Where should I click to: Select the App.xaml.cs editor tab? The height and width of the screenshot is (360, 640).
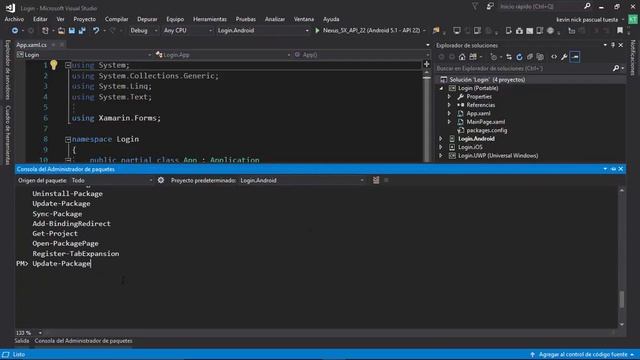point(32,45)
